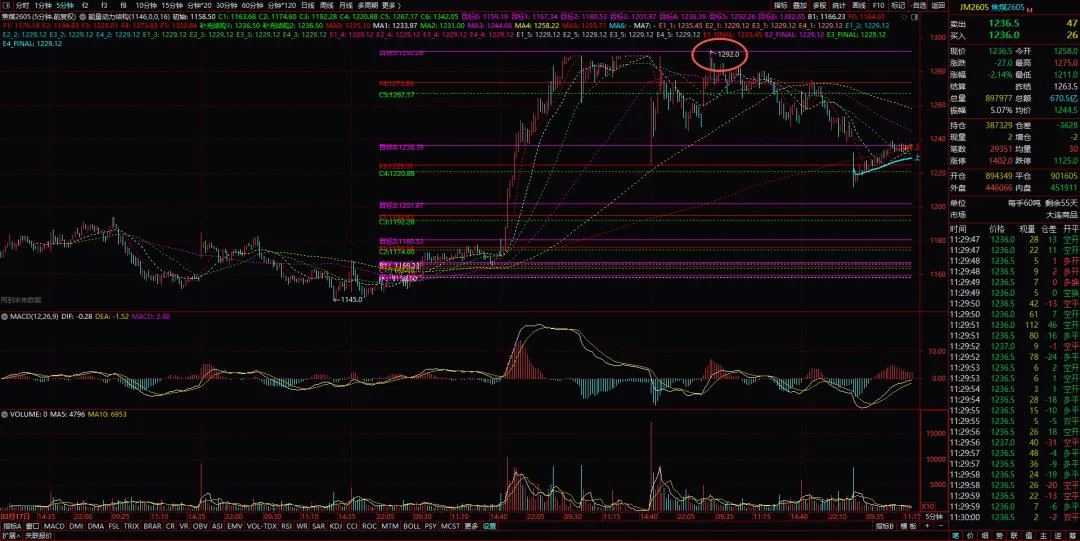Image resolution: width=1080 pixels, height=541 pixels.
Task: Expand 更多 periods in top bar
Action: [392, 6]
